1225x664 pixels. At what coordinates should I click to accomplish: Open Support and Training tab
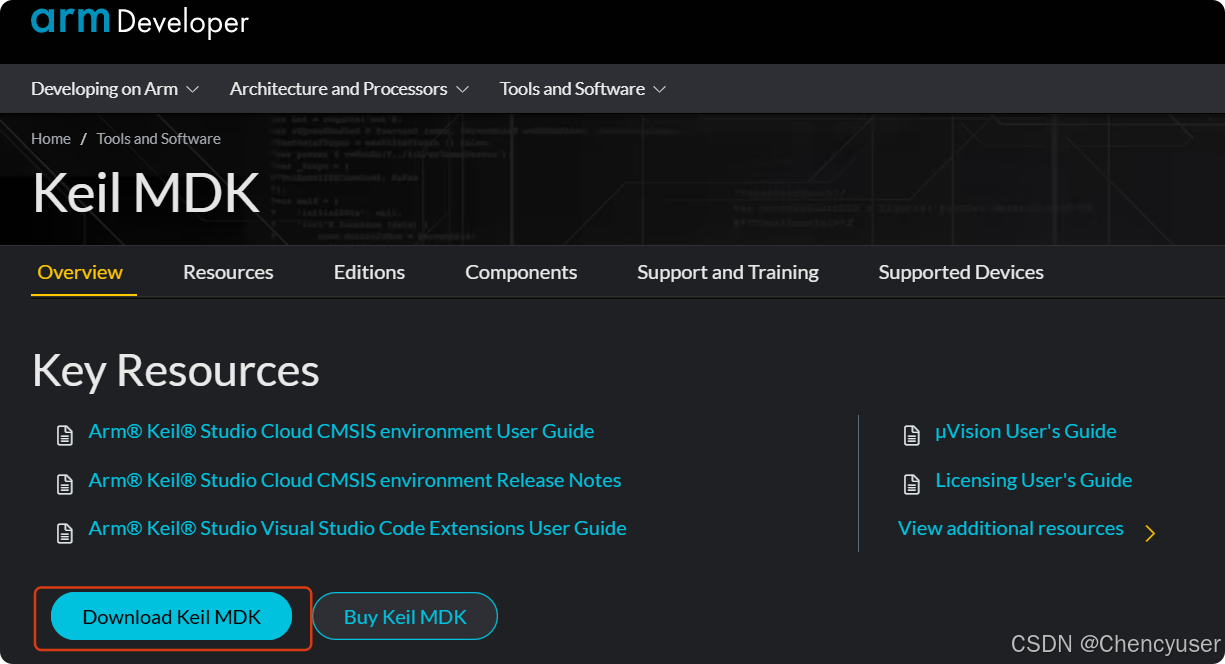click(728, 272)
